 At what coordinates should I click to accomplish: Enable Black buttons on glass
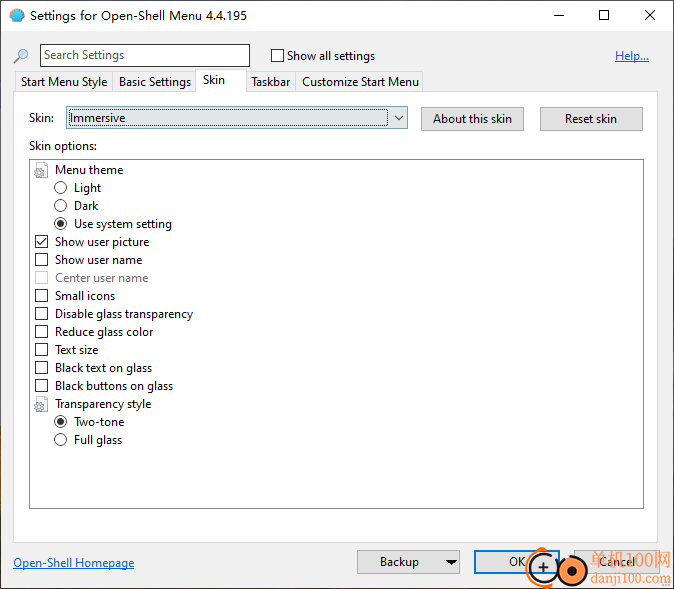(x=42, y=386)
